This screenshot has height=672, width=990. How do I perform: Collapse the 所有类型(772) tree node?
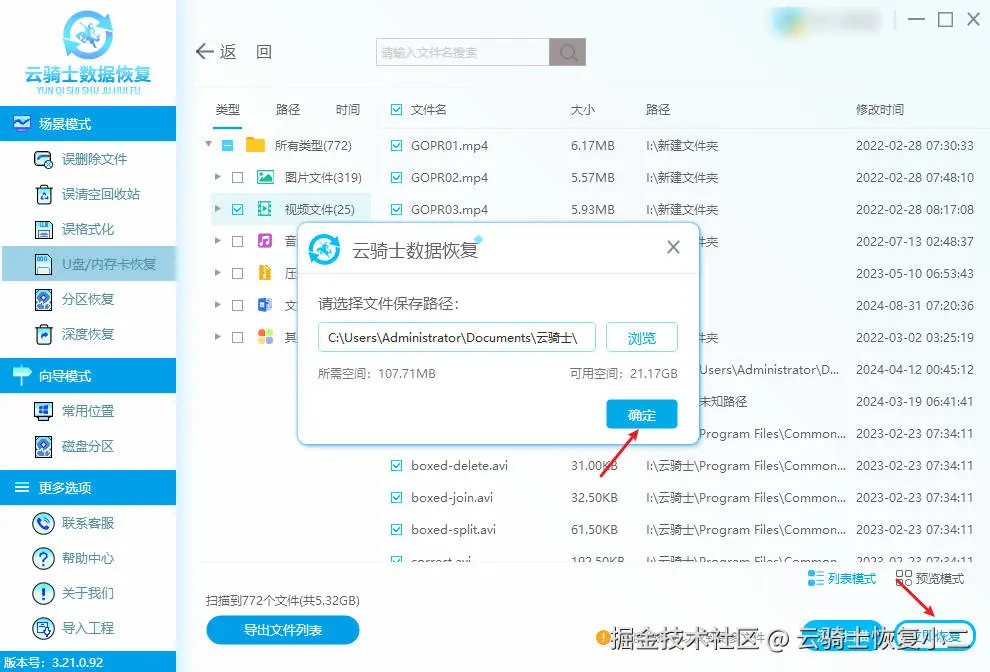(208, 145)
